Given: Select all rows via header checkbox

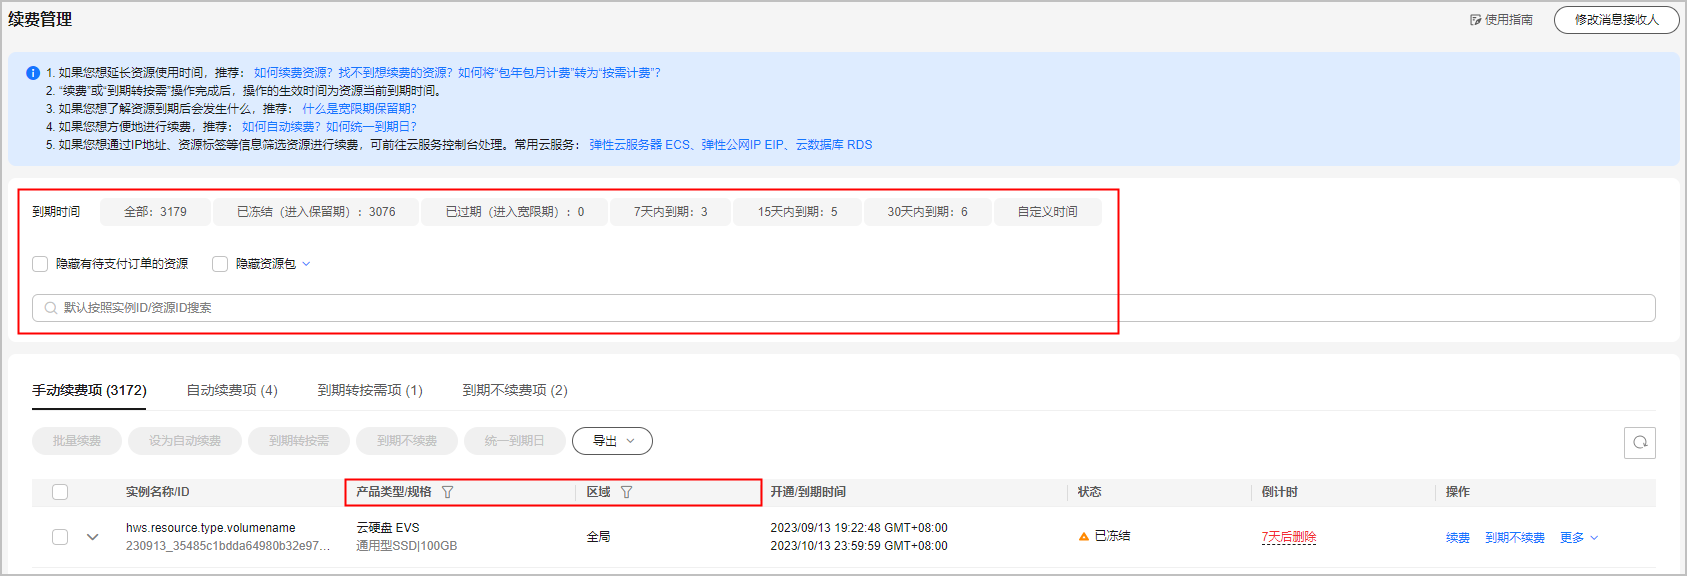Looking at the screenshot, I should (60, 492).
